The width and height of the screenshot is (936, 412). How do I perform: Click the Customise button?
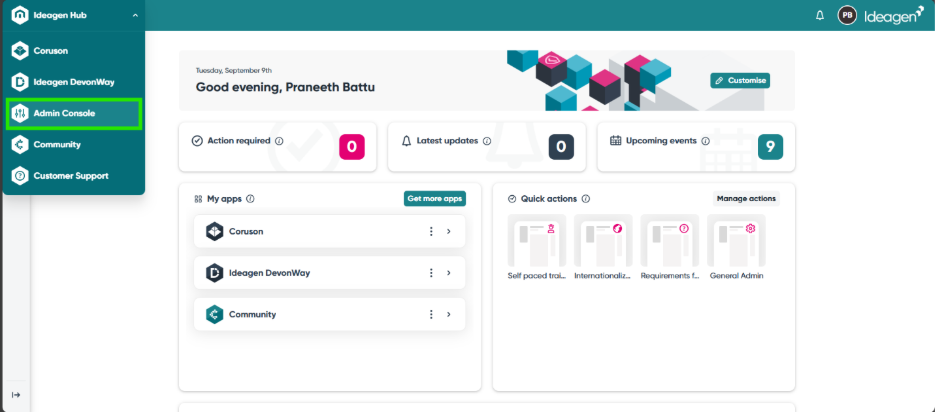pos(740,80)
